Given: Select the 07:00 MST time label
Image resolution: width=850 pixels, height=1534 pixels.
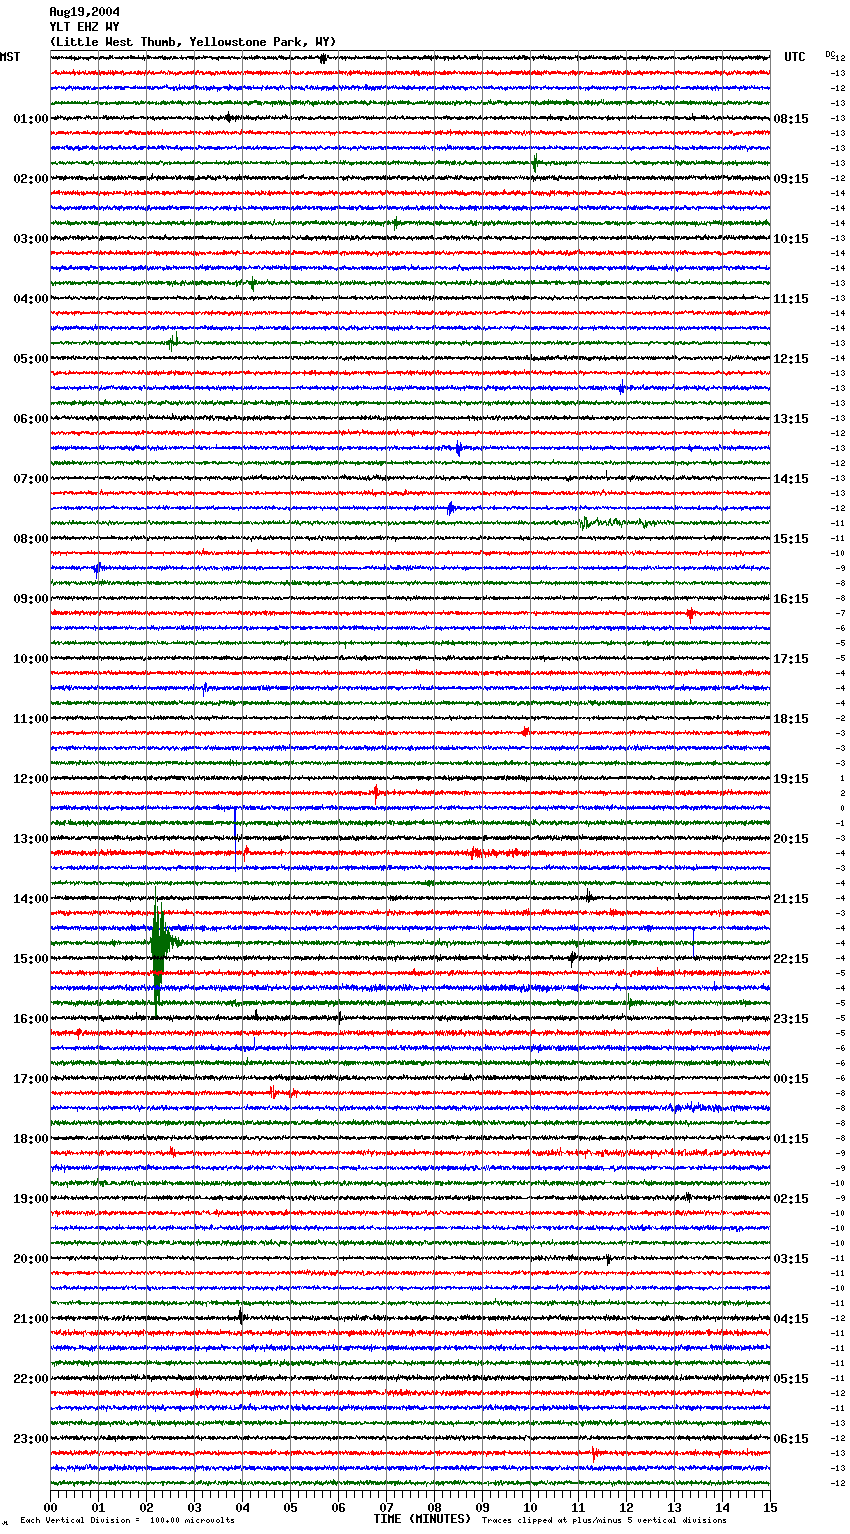Looking at the screenshot, I should pos(31,479).
